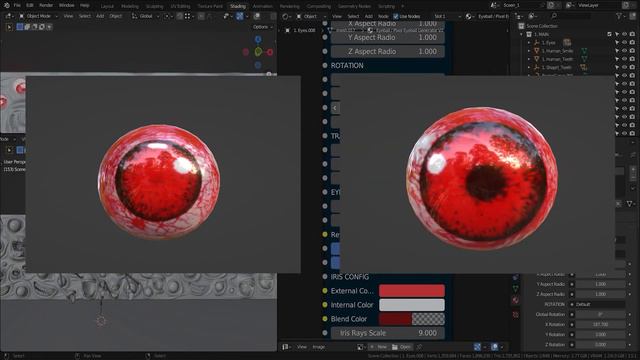Click the blue Z axis gizmo

click(258, 40)
